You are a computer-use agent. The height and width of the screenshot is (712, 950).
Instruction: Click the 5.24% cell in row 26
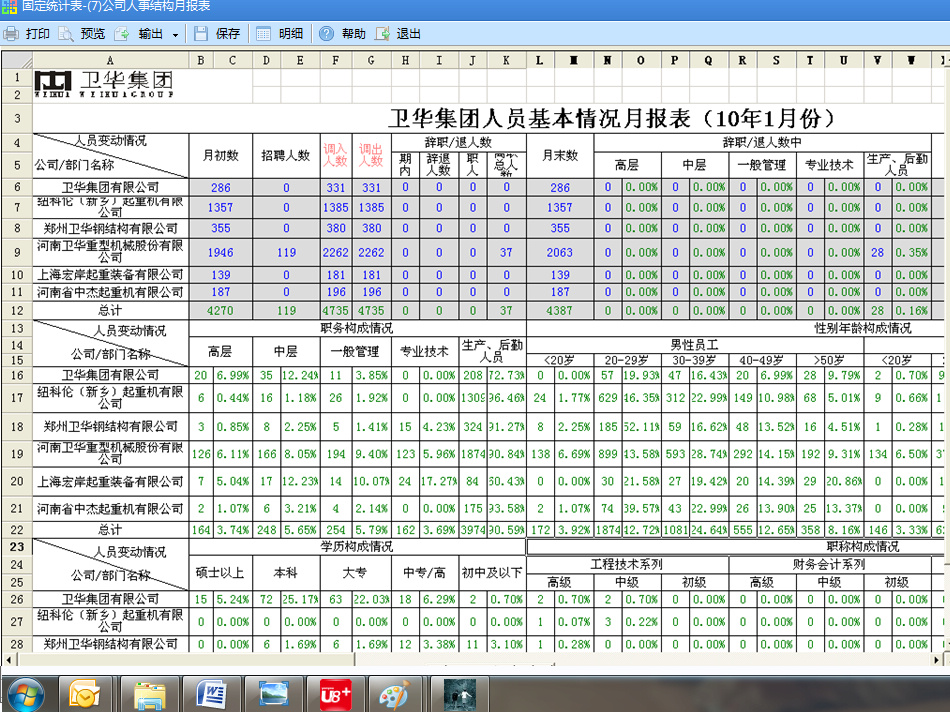click(x=233, y=599)
